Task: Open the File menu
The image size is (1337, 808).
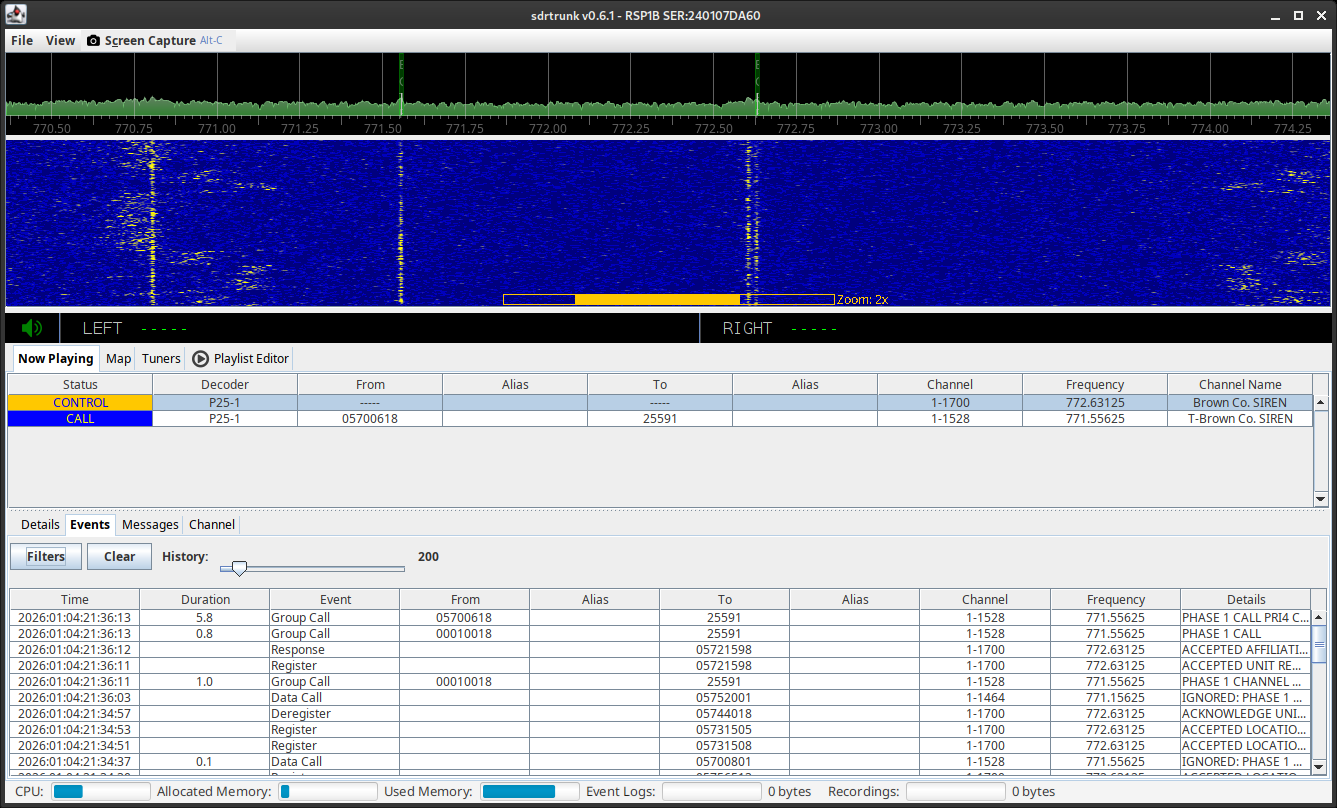Action: click(22, 41)
